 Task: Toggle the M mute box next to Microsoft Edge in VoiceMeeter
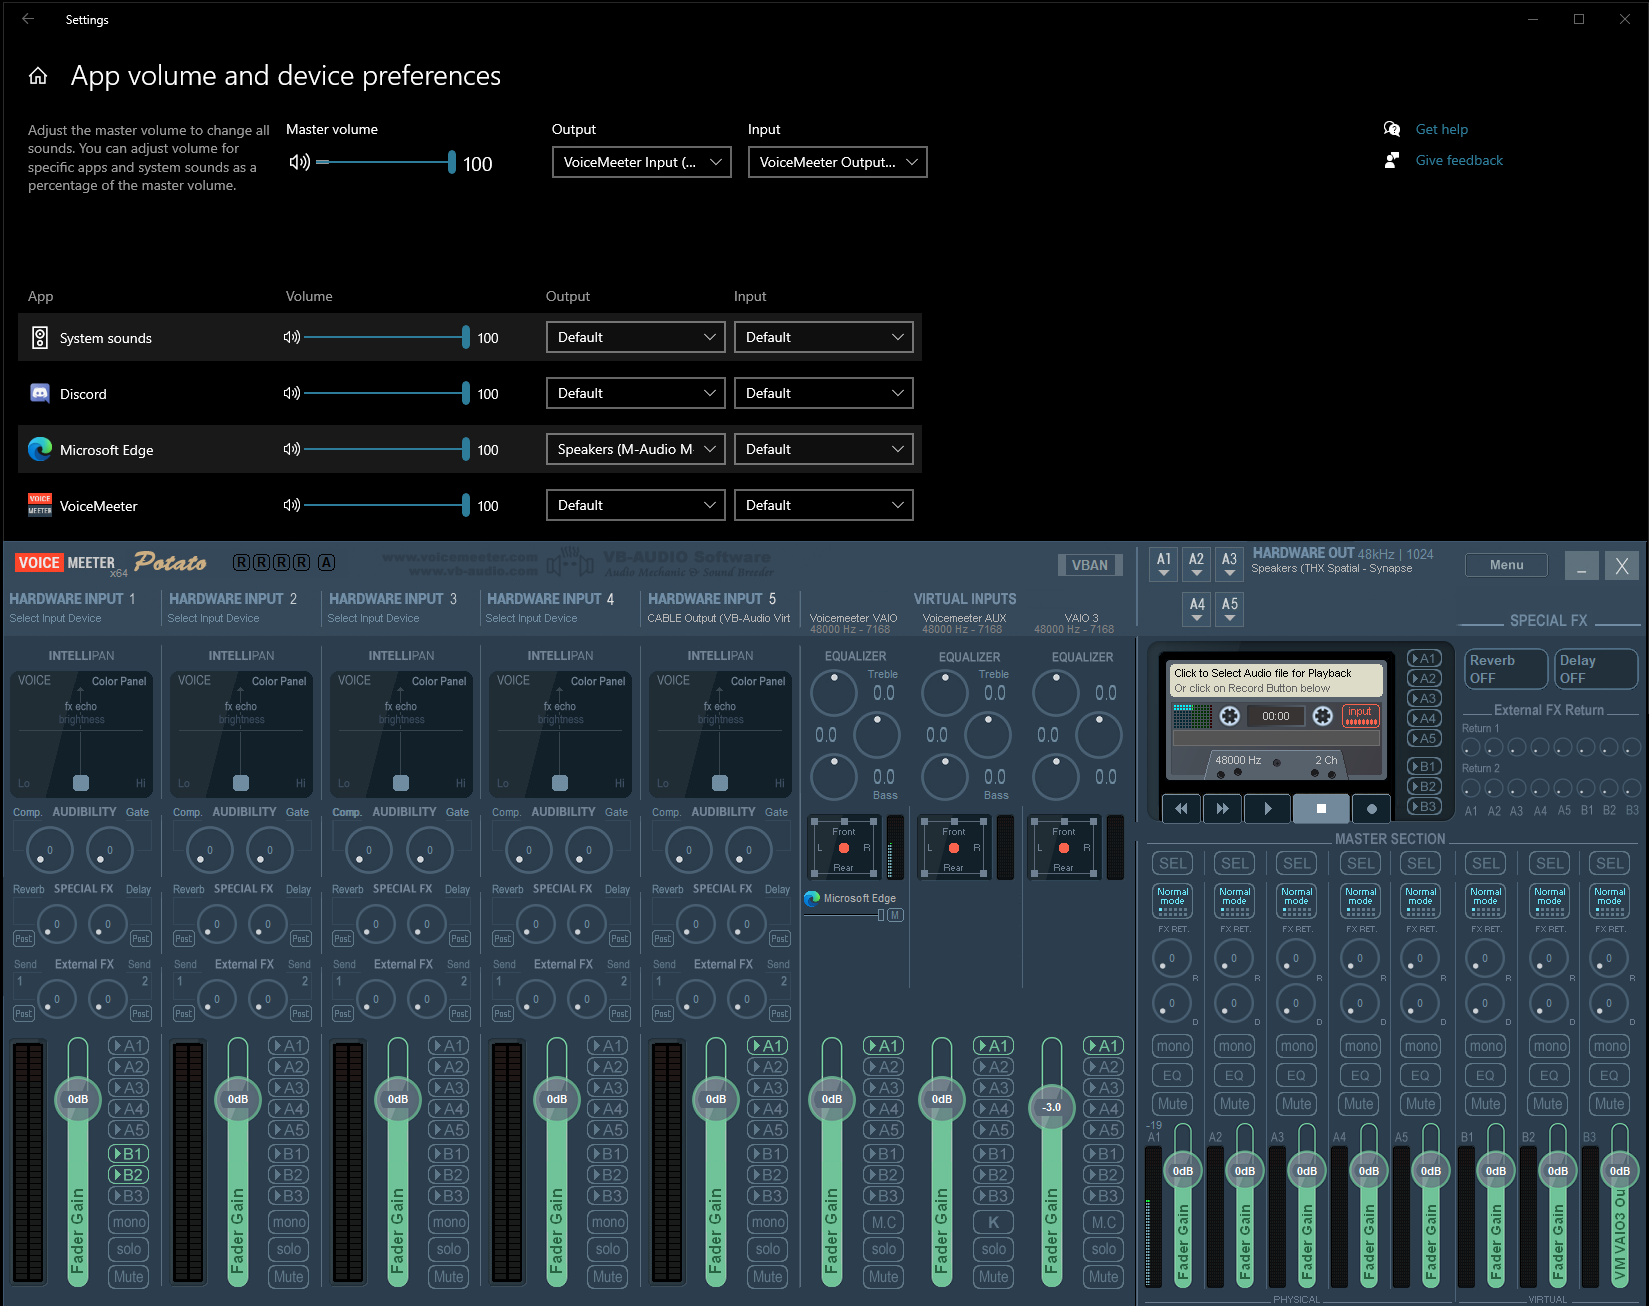pos(895,915)
